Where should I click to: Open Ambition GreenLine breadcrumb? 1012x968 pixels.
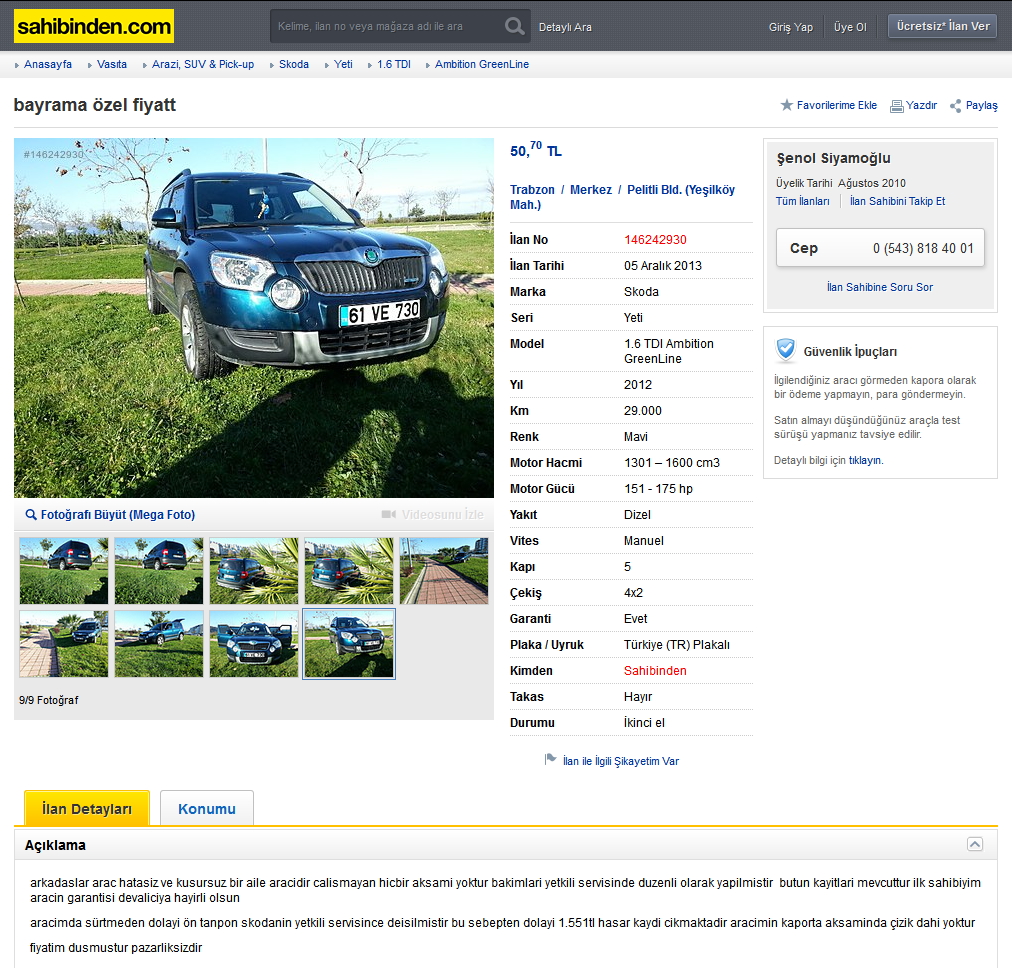pyautogui.click(x=481, y=65)
